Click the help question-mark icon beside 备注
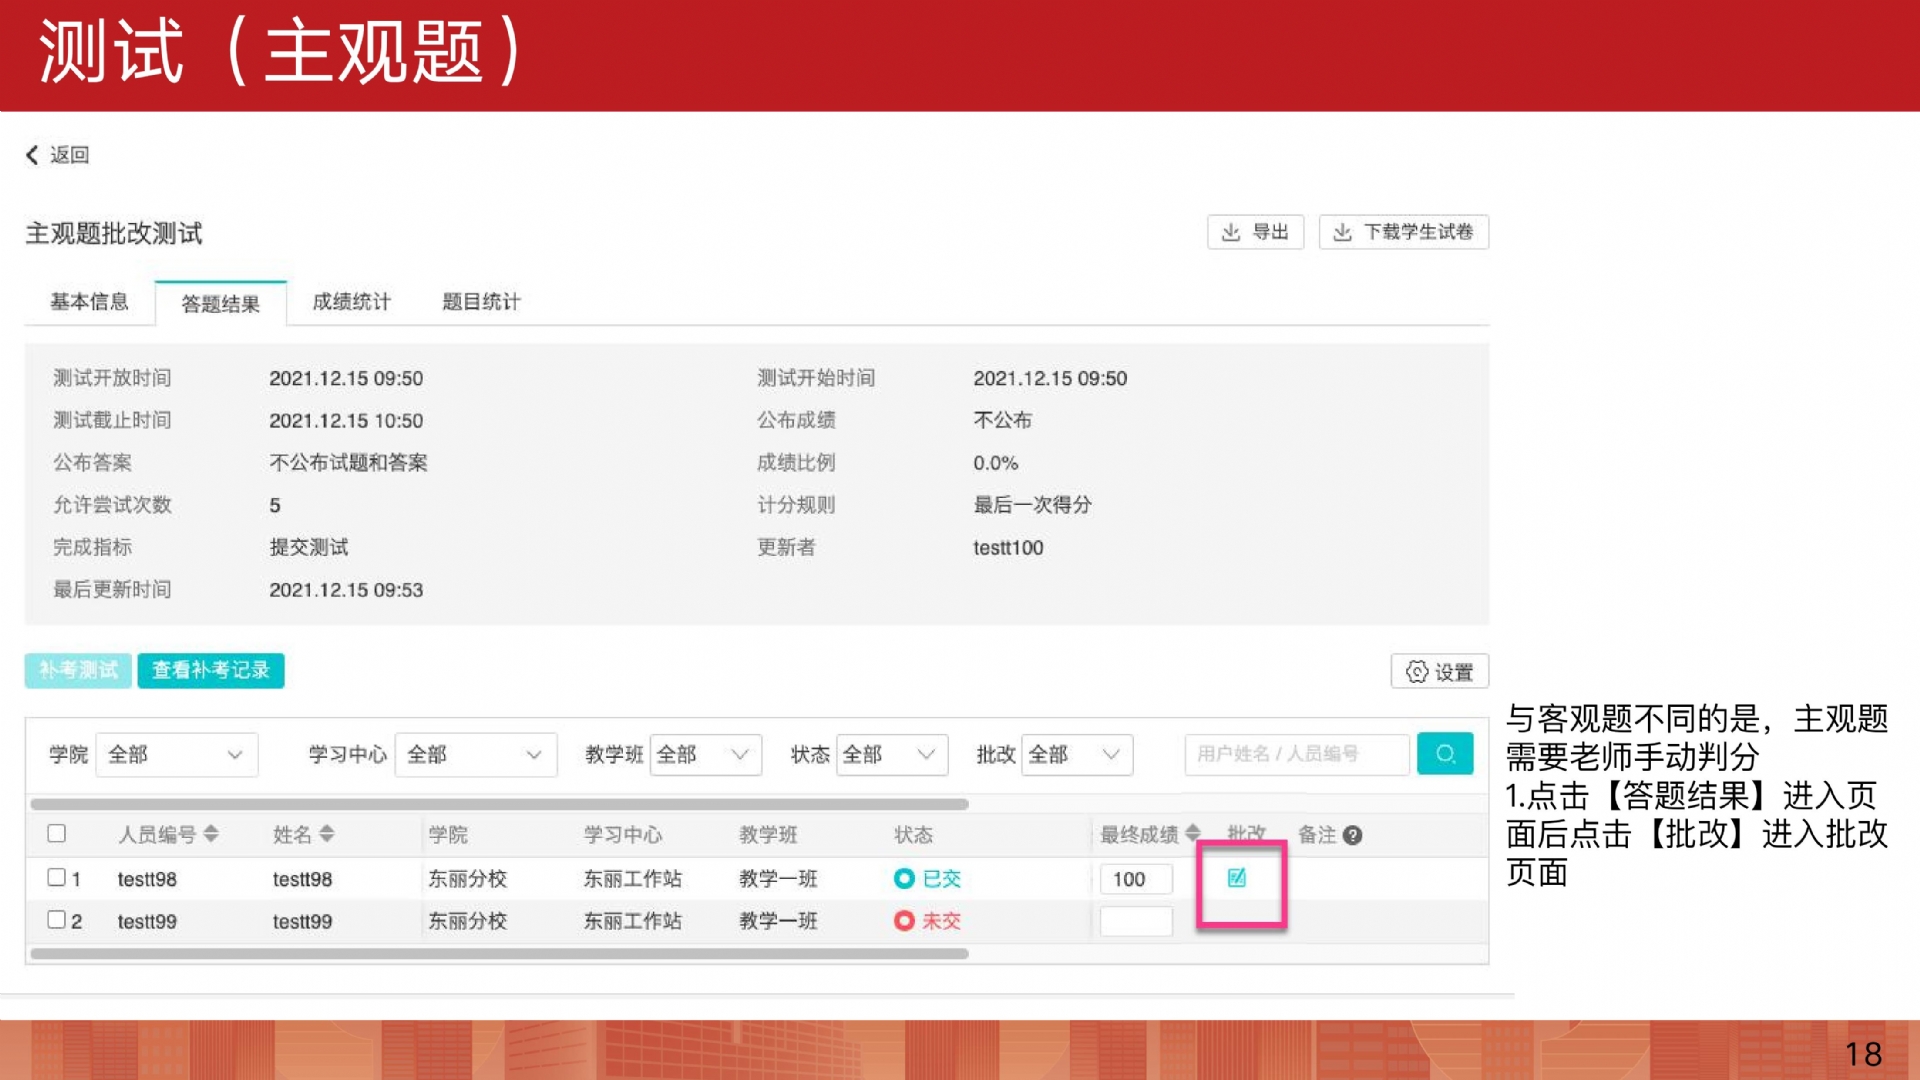 click(1353, 835)
